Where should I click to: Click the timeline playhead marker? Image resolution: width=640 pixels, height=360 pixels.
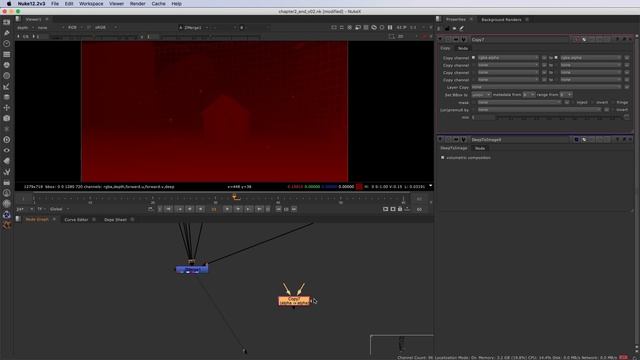point(236,198)
